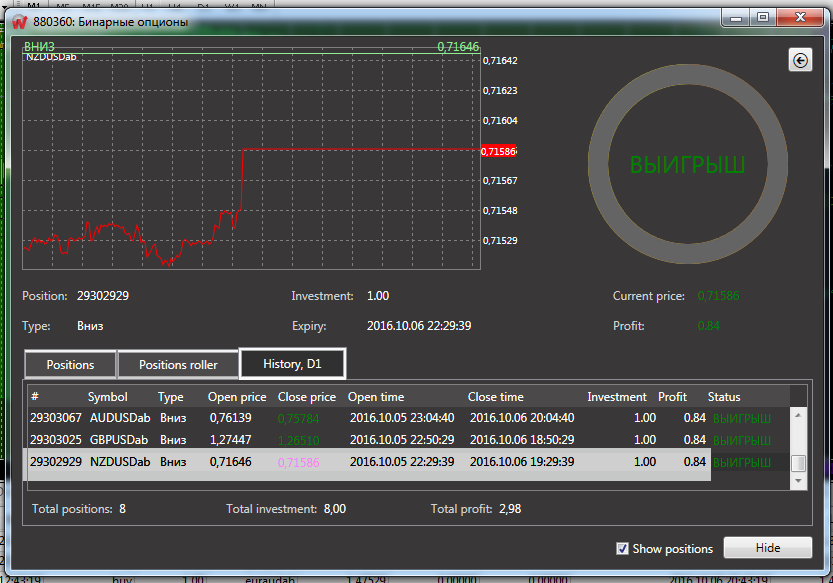
Task: Sort by the Status column header
Action: coord(724,397)
